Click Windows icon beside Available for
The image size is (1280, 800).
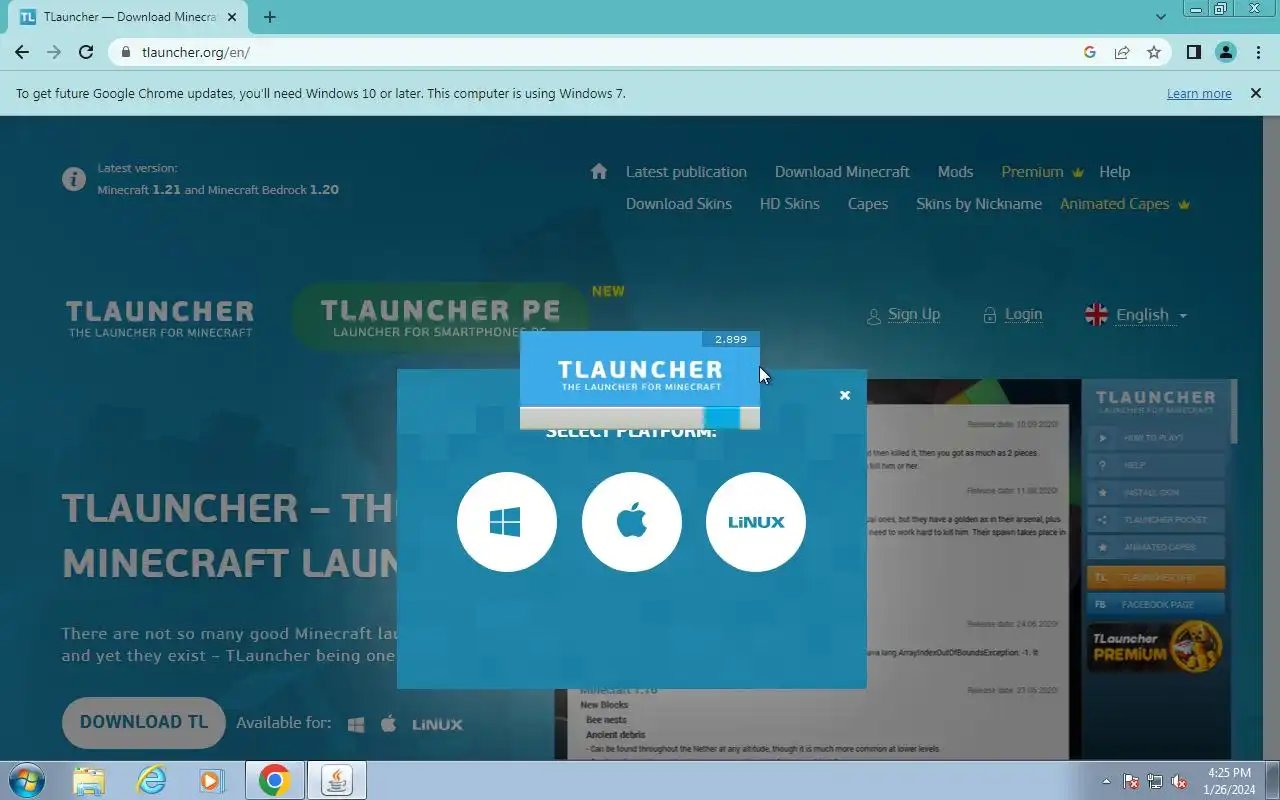point(356,724)
